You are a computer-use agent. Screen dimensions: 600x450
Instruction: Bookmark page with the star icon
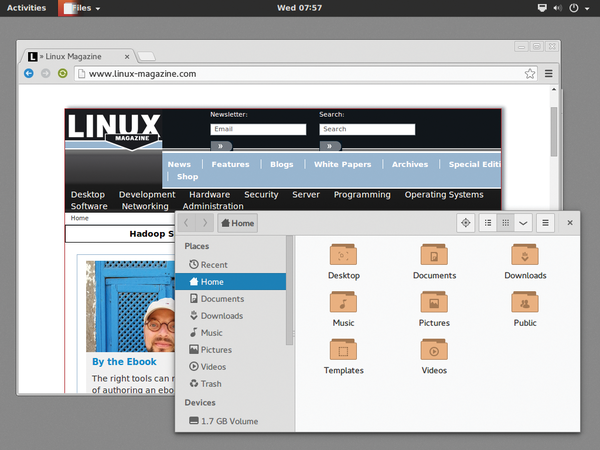pyautogui.click(x=530, y=73)
